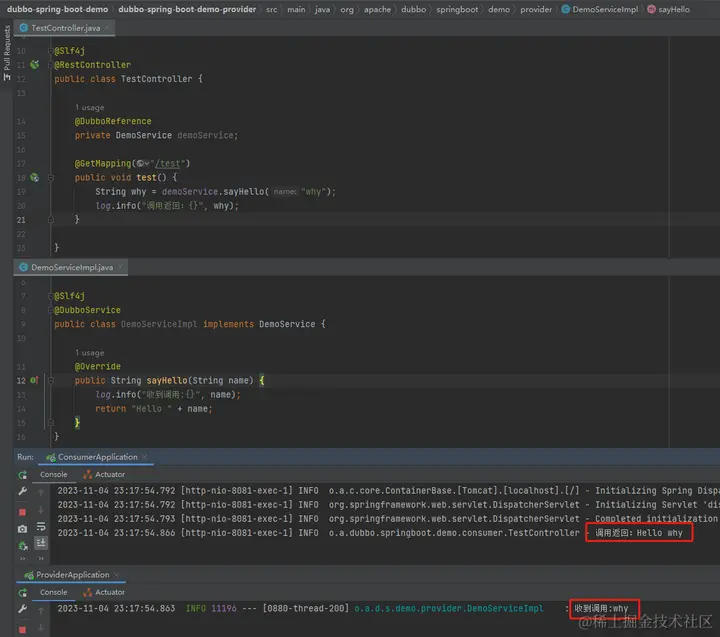Open run settings wrench in ConsumerApplication panel

(22, 491)
